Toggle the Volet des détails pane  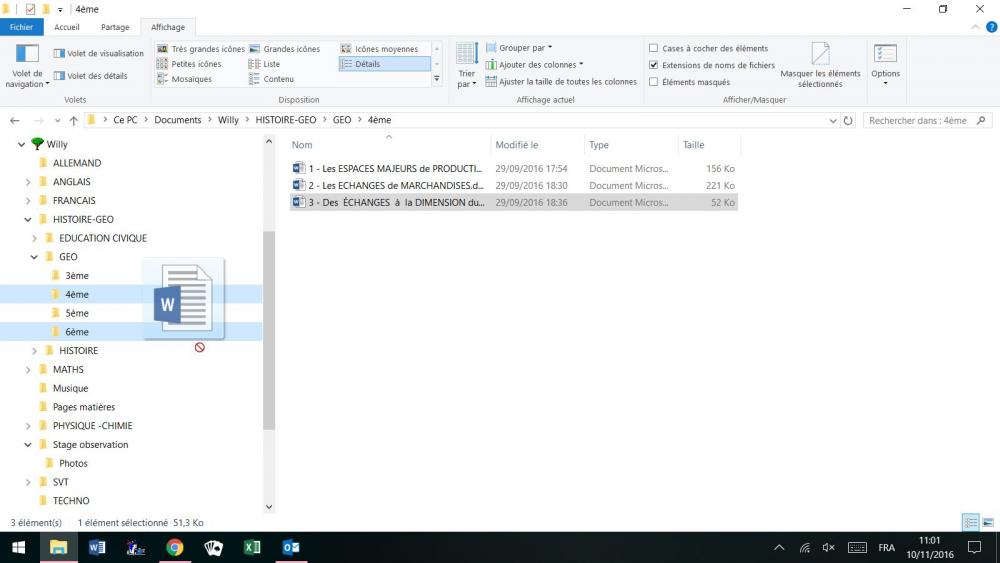tap(91, 76)
